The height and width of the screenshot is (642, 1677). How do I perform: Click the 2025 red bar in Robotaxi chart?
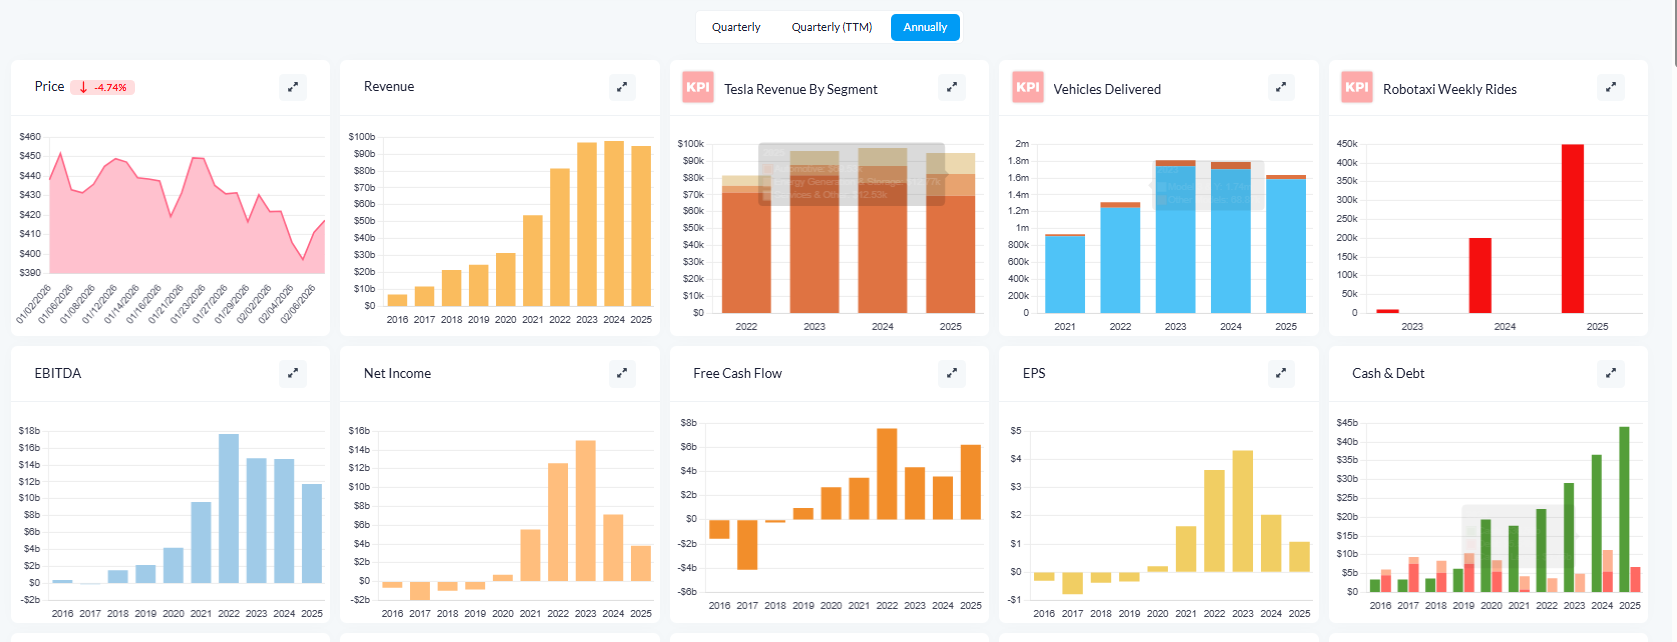coord(1573,229)
